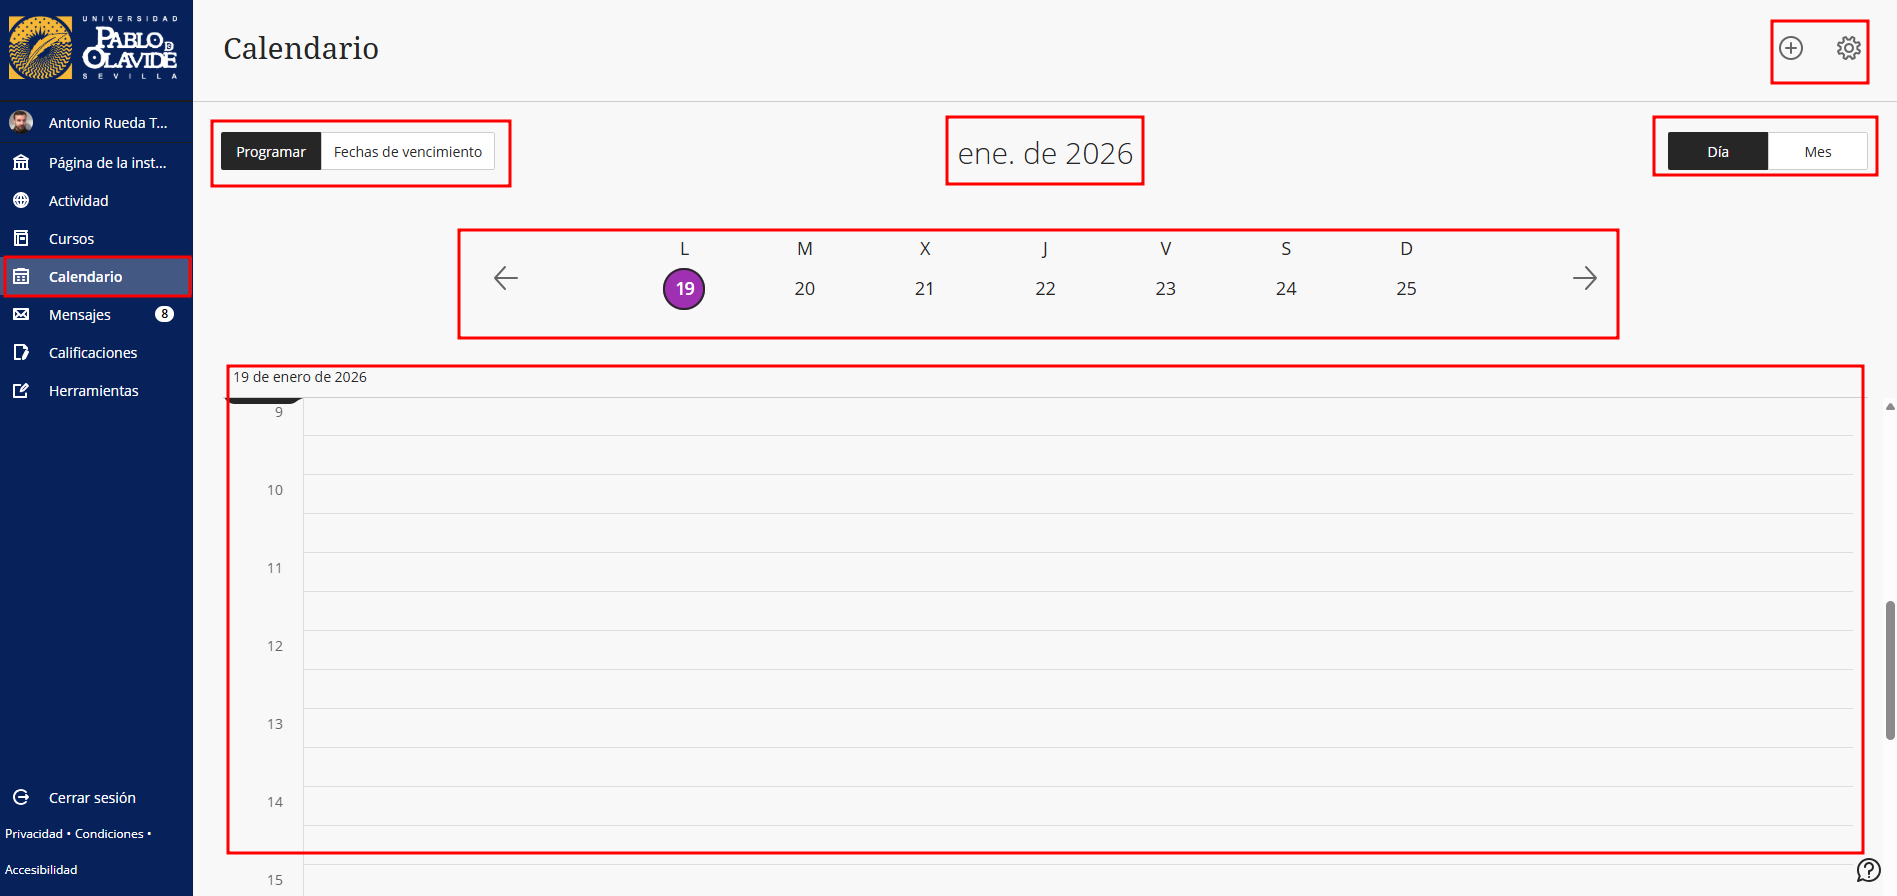Open calendar settings gear icon
The width and height of the screenshot is (1897, 896).
click(1848, 48)
